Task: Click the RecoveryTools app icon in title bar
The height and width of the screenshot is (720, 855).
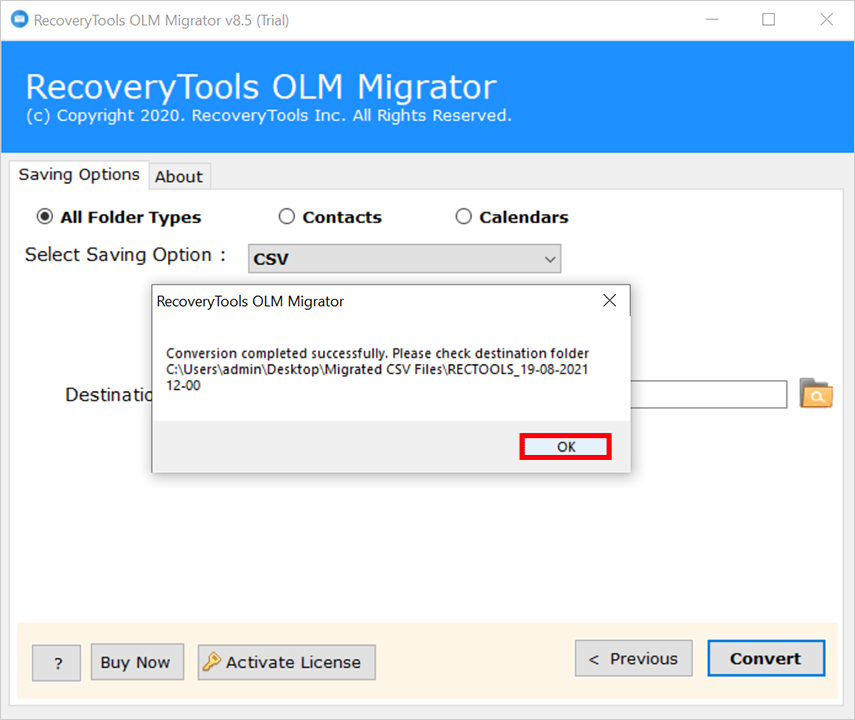Action: [x=20, y=20]
